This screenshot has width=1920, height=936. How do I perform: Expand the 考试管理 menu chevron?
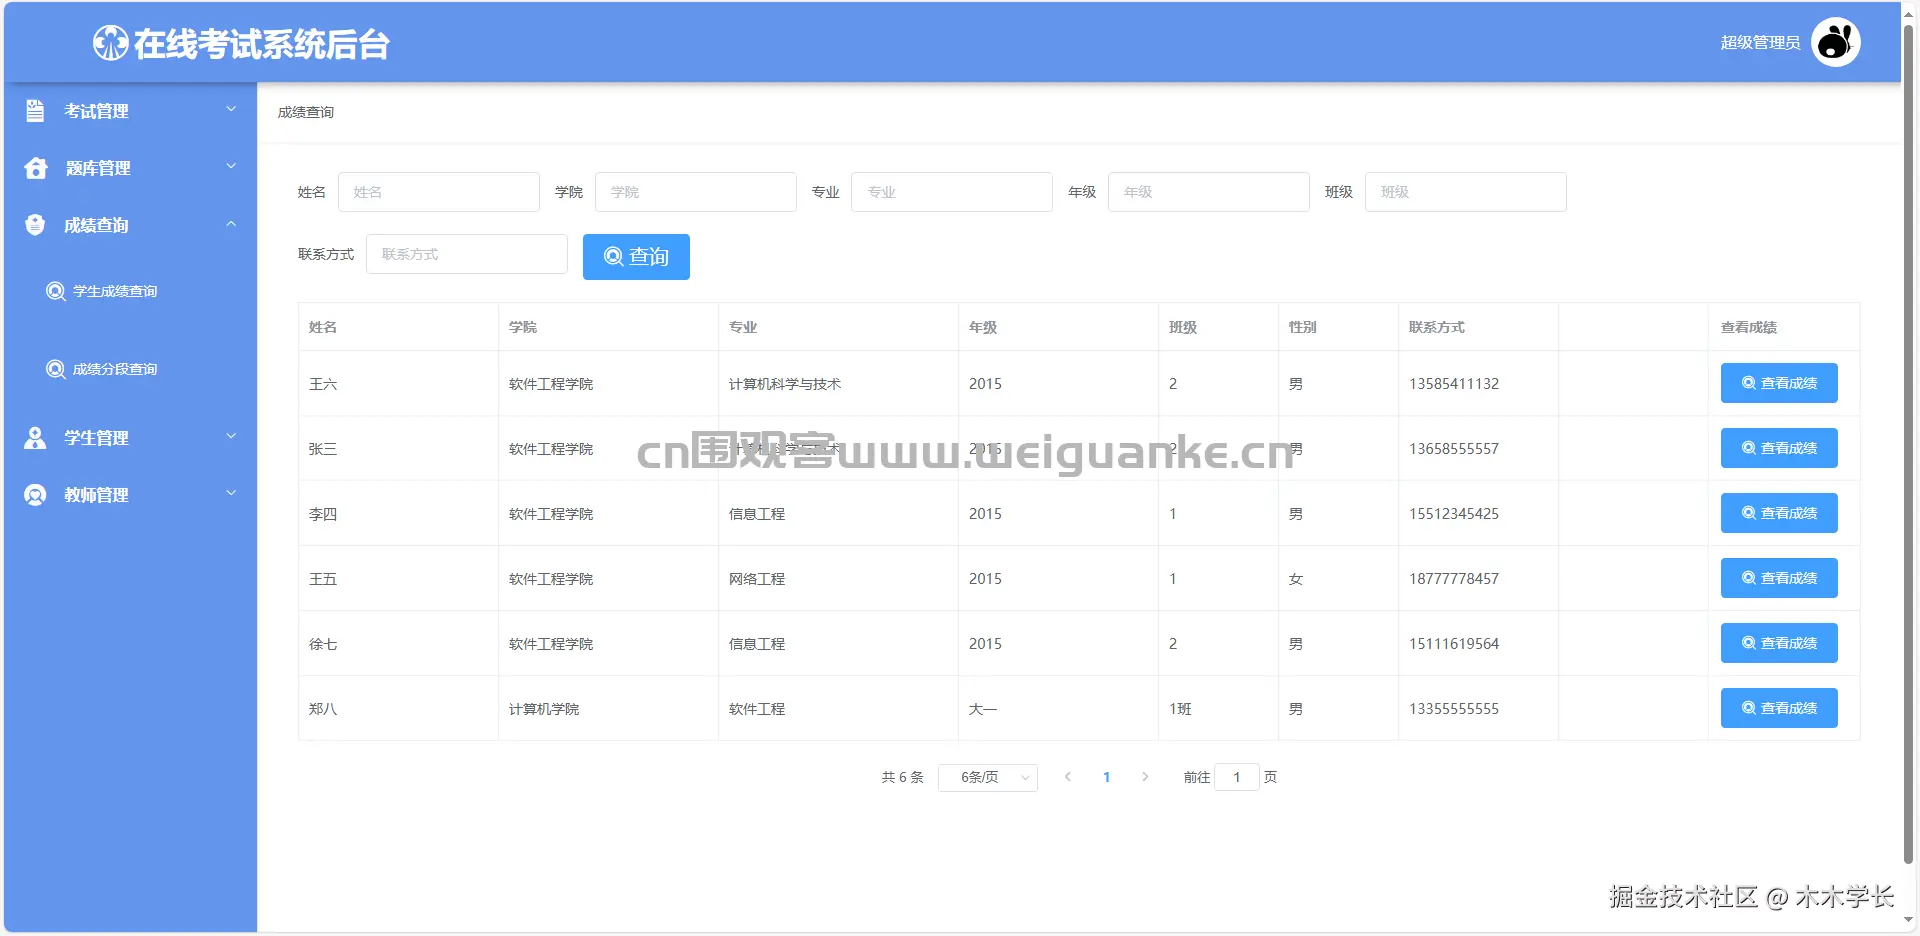231,109
